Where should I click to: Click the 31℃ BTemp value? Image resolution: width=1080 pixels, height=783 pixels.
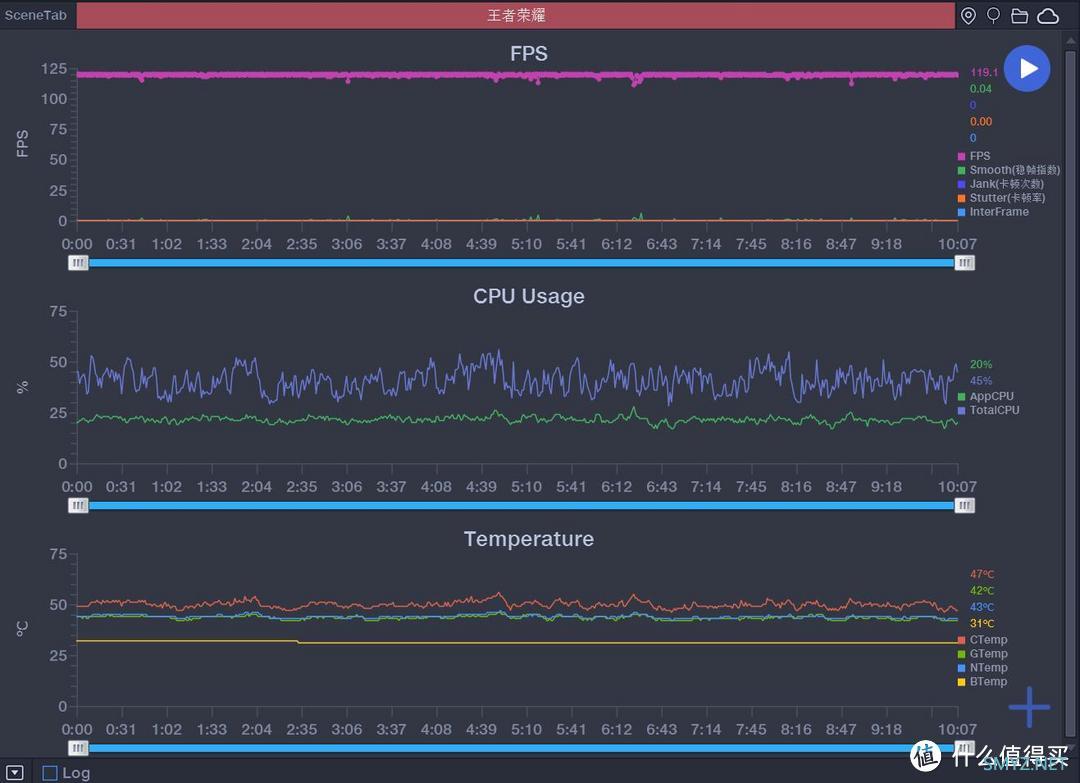[982, 624]
